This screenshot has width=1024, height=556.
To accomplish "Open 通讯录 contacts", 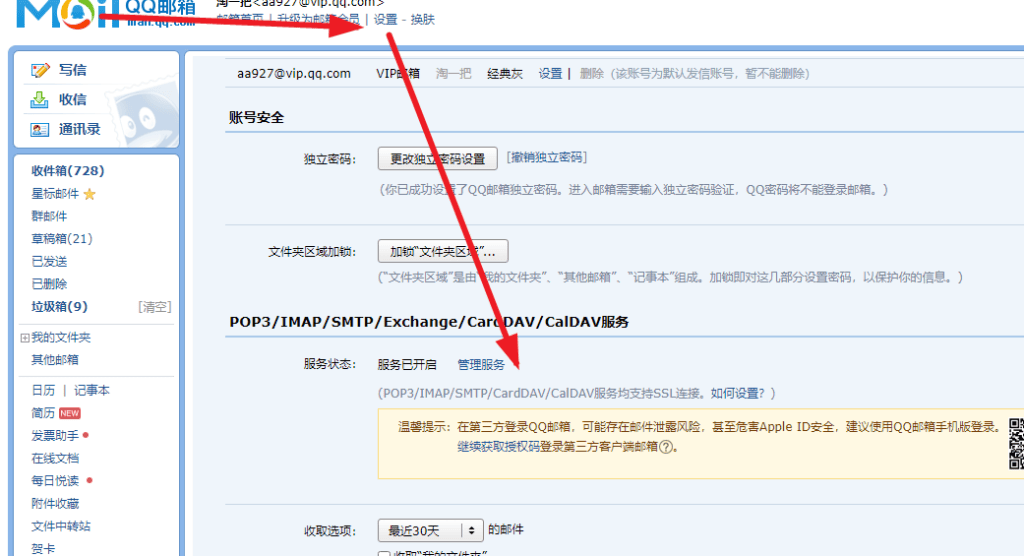I will (x=80, y=129).
